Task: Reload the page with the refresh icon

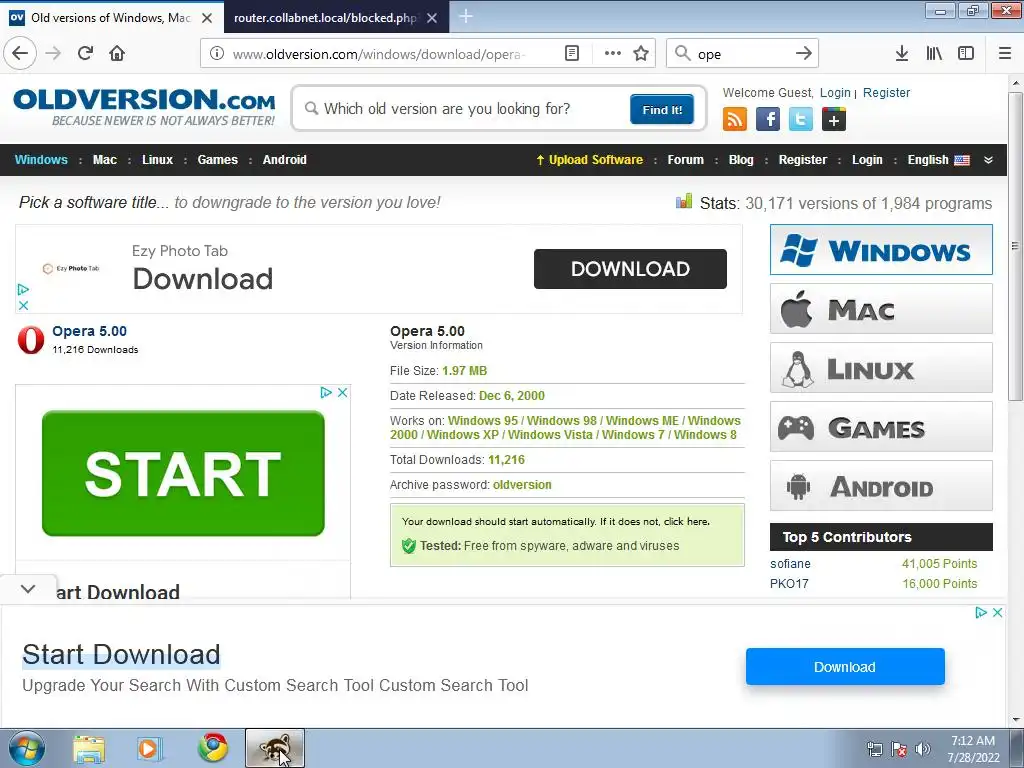Action: coord(85,53)
